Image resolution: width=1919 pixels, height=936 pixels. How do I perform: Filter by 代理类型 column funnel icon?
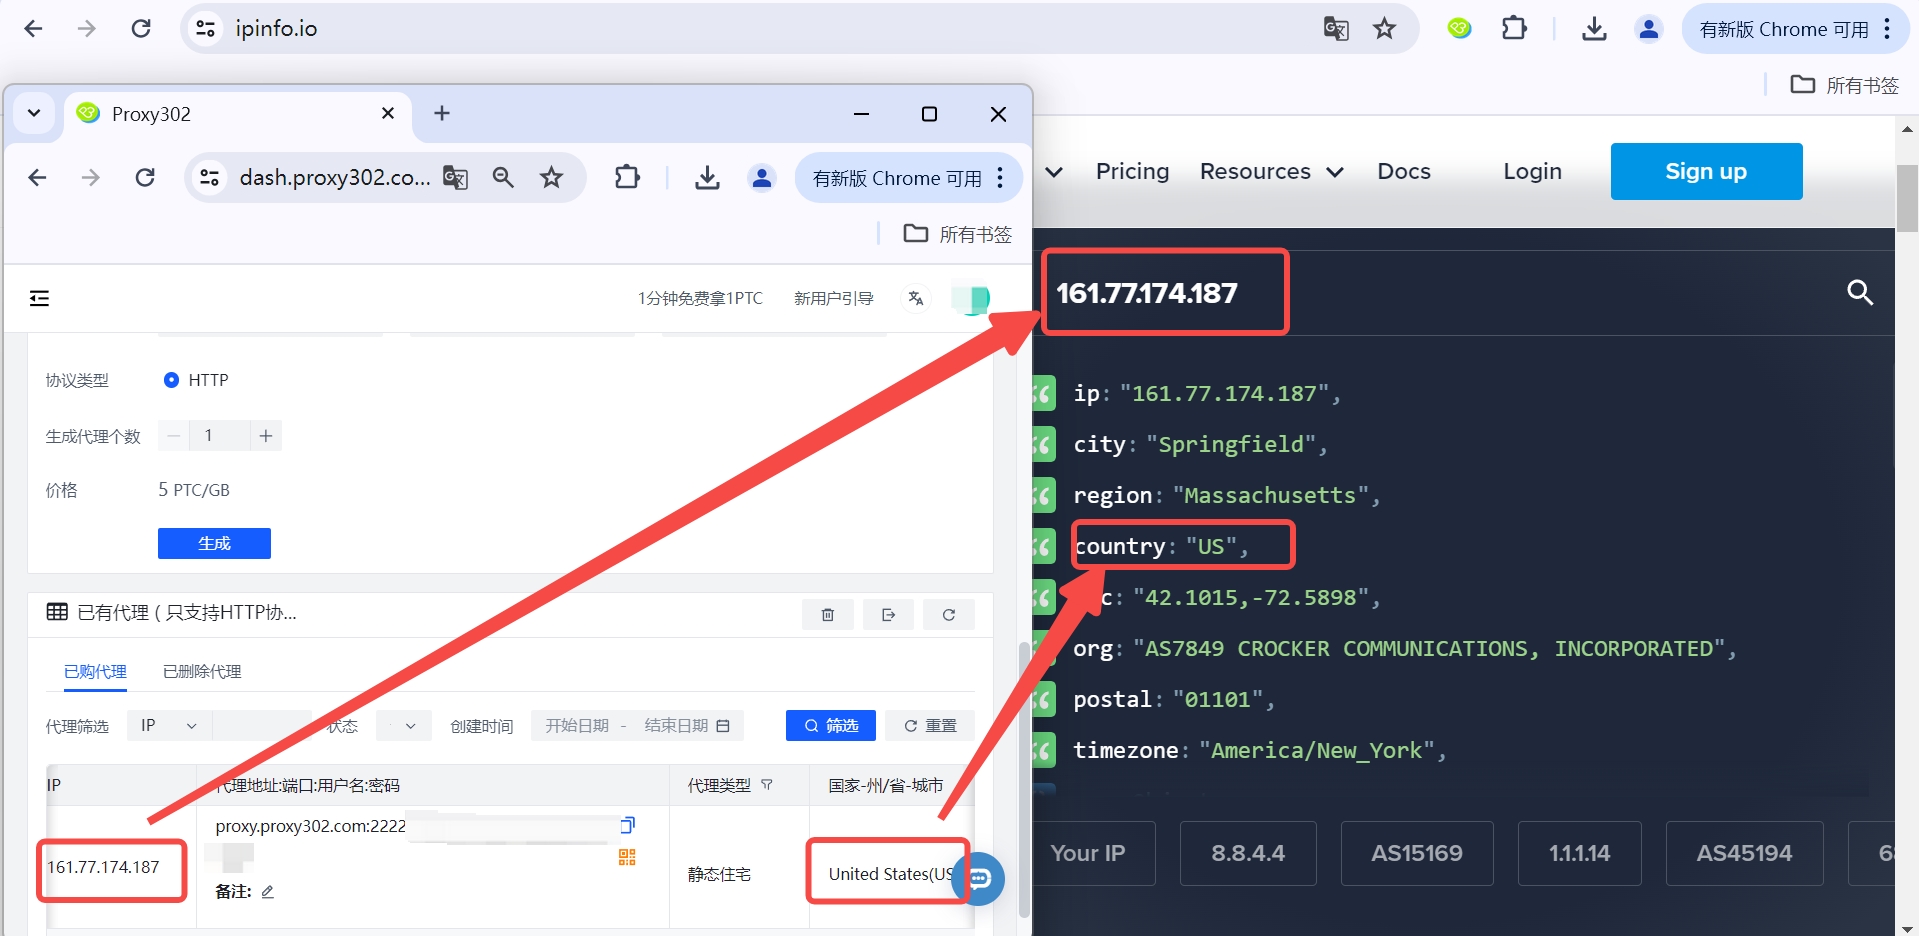click(x=767, y=785)
